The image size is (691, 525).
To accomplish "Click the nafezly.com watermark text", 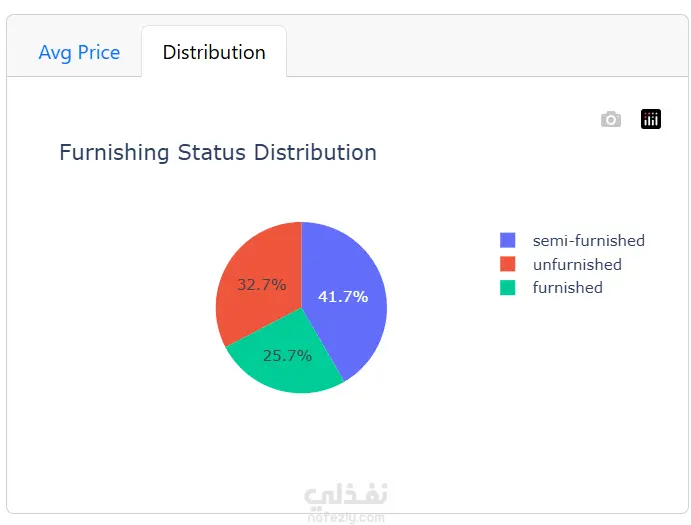I will pos(345,517).
